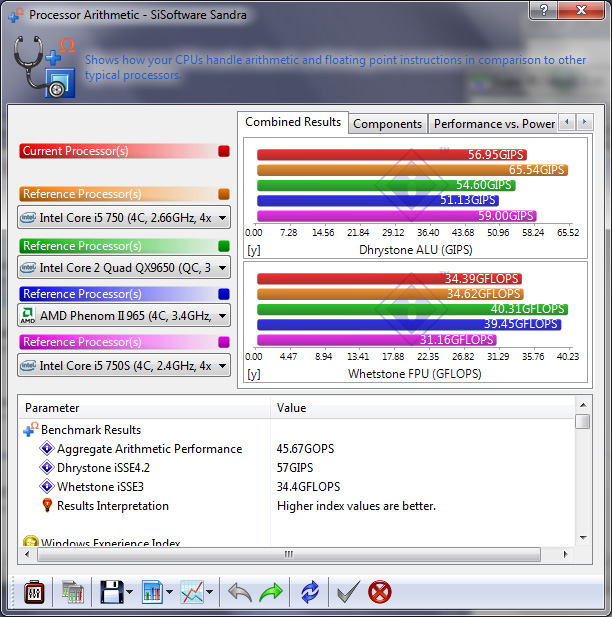Click the 40.31GFLOPS green Whetstone bar

(x=412, y=309)
